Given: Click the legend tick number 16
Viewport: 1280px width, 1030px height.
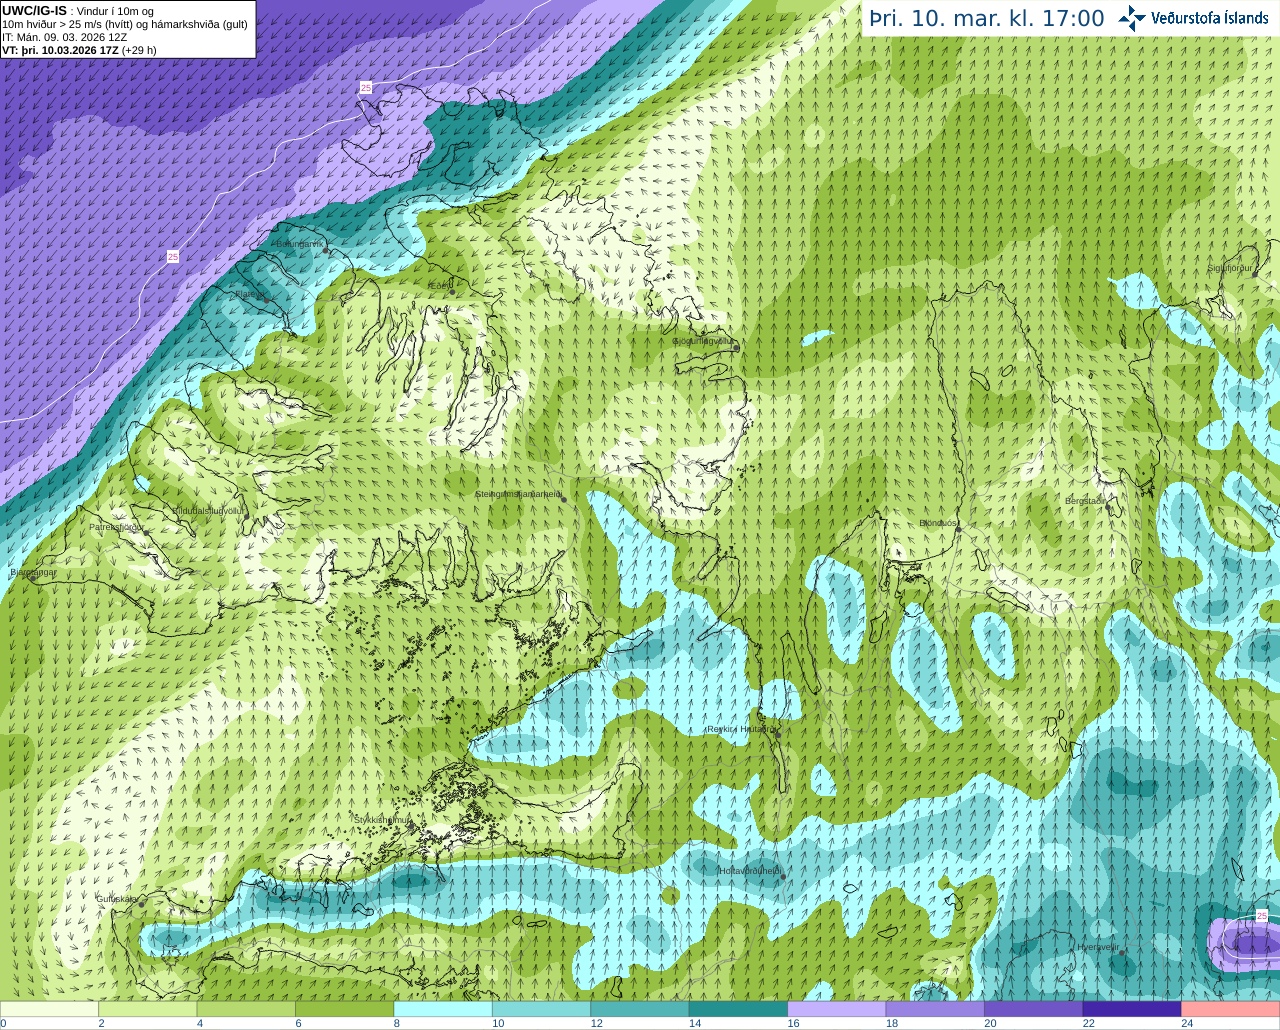Looking at the screenshot, I should point(793,1023).
